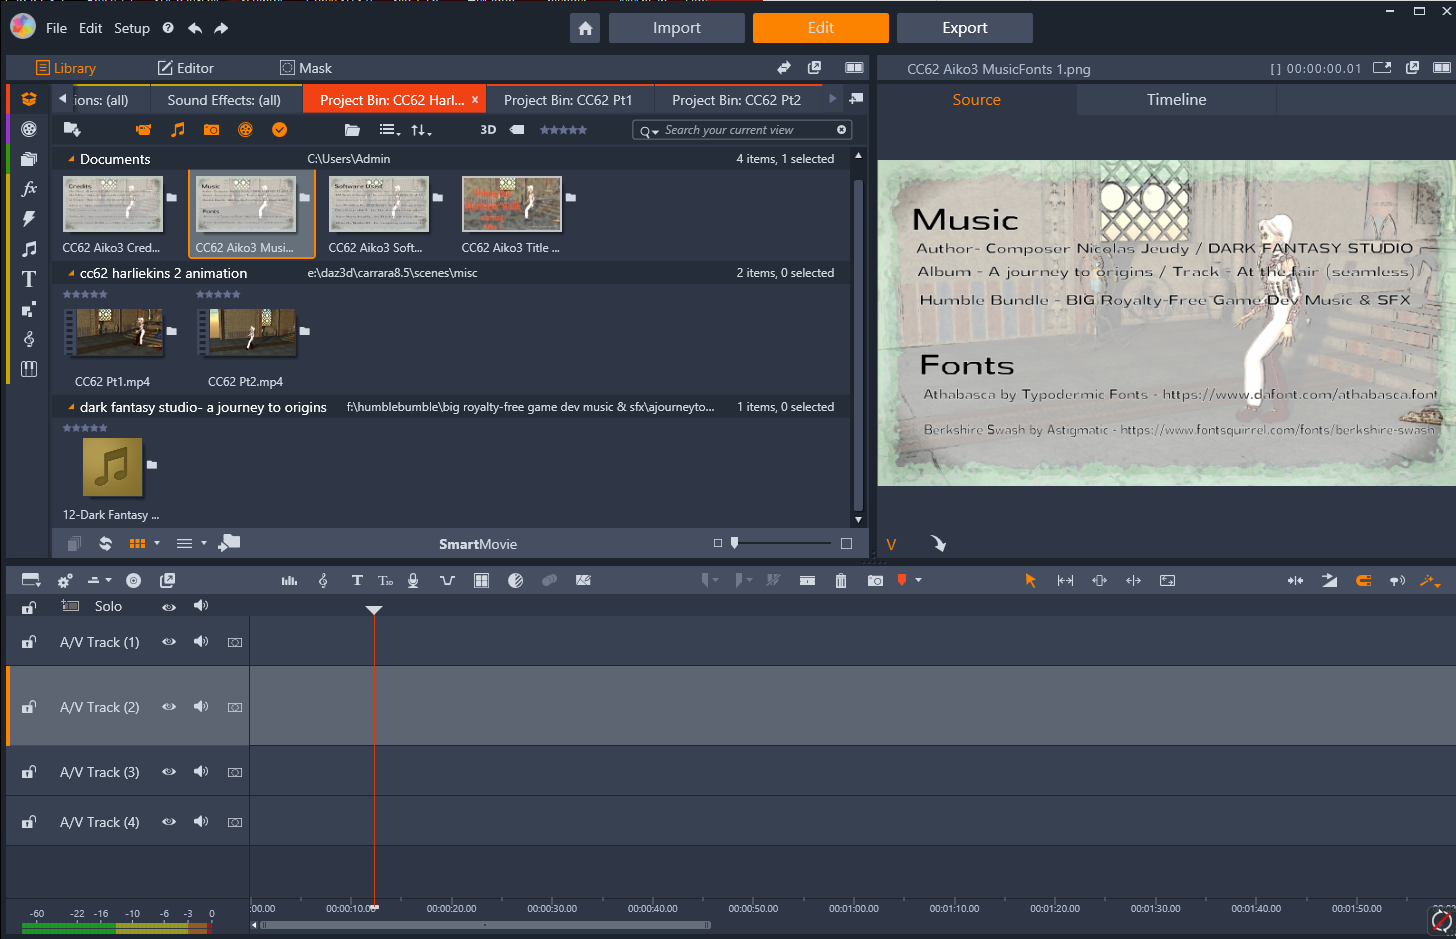Open the marker dropdown arrow on the timeline toolbar
Image resolution: width=1456 pixels, height=939 pixels.
click(918, 580)
